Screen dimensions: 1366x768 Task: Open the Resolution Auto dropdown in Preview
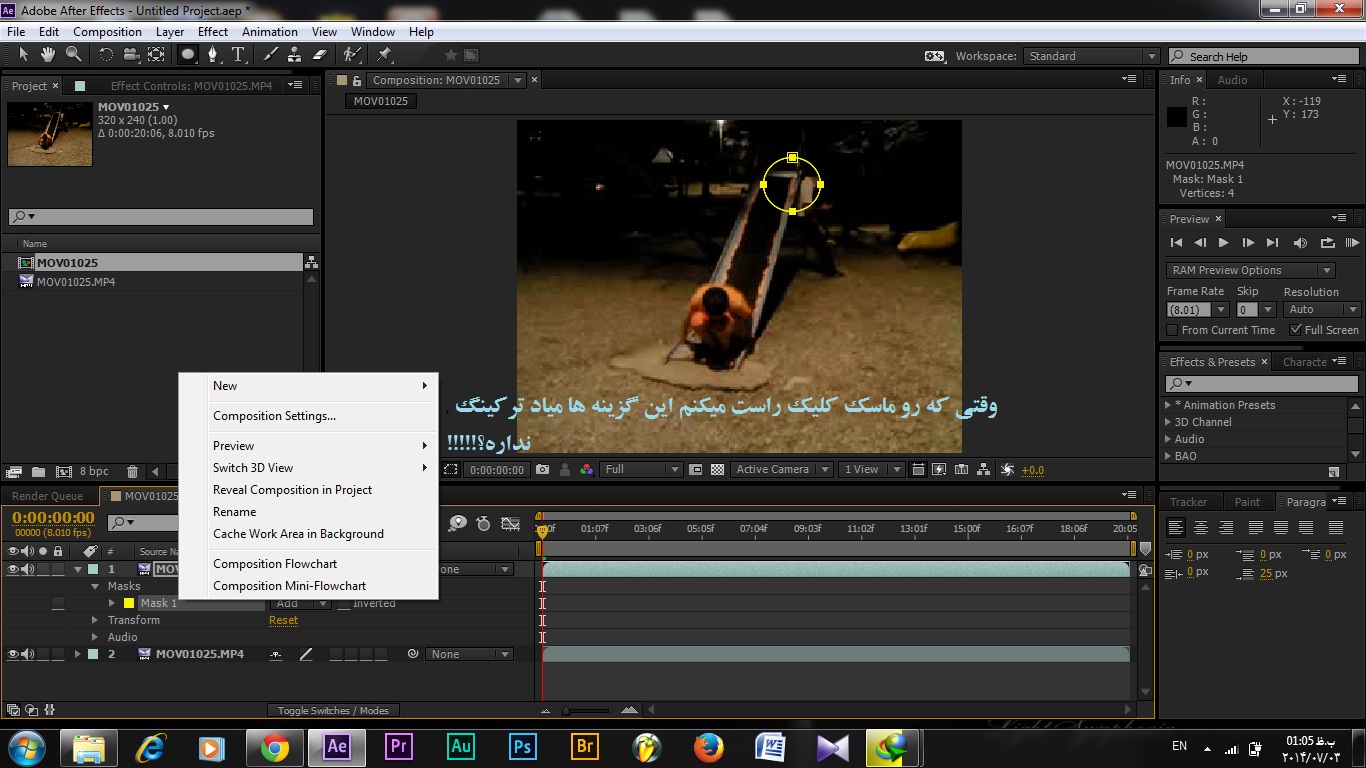point(1322,309)
